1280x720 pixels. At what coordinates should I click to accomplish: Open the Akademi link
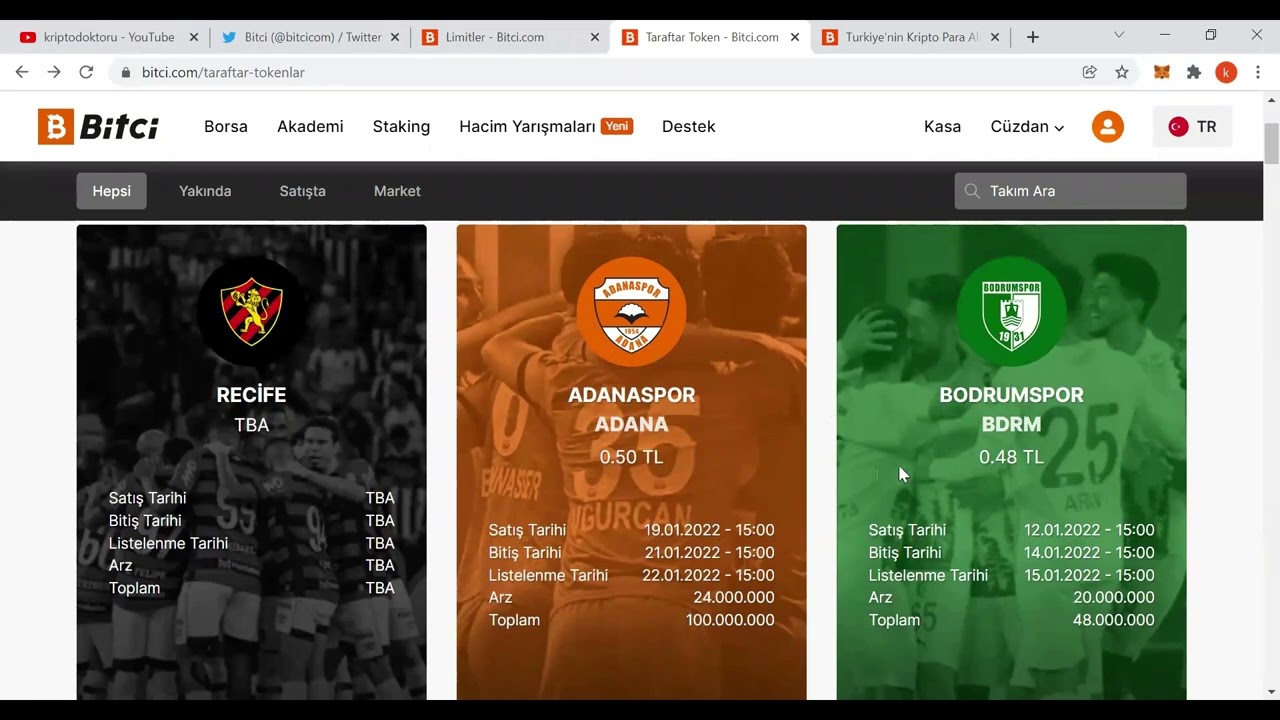[x=310, y=127]
